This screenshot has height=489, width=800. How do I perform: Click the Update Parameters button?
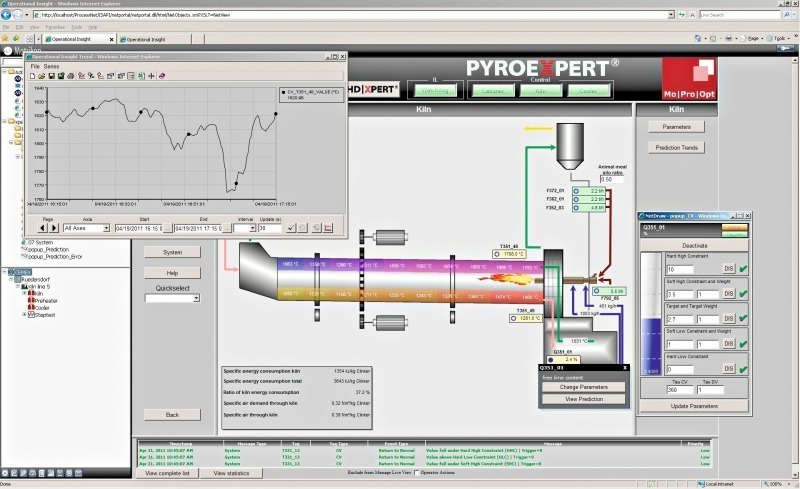tap(694, 406)
